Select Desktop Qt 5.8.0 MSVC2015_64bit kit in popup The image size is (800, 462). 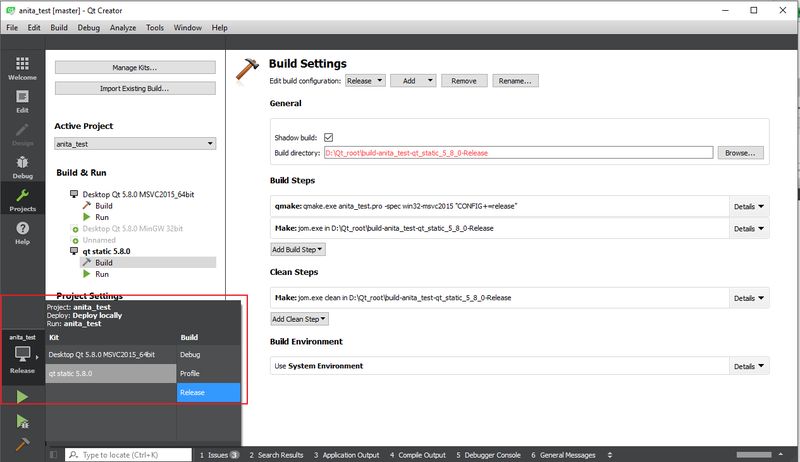[x=111, y=354]
